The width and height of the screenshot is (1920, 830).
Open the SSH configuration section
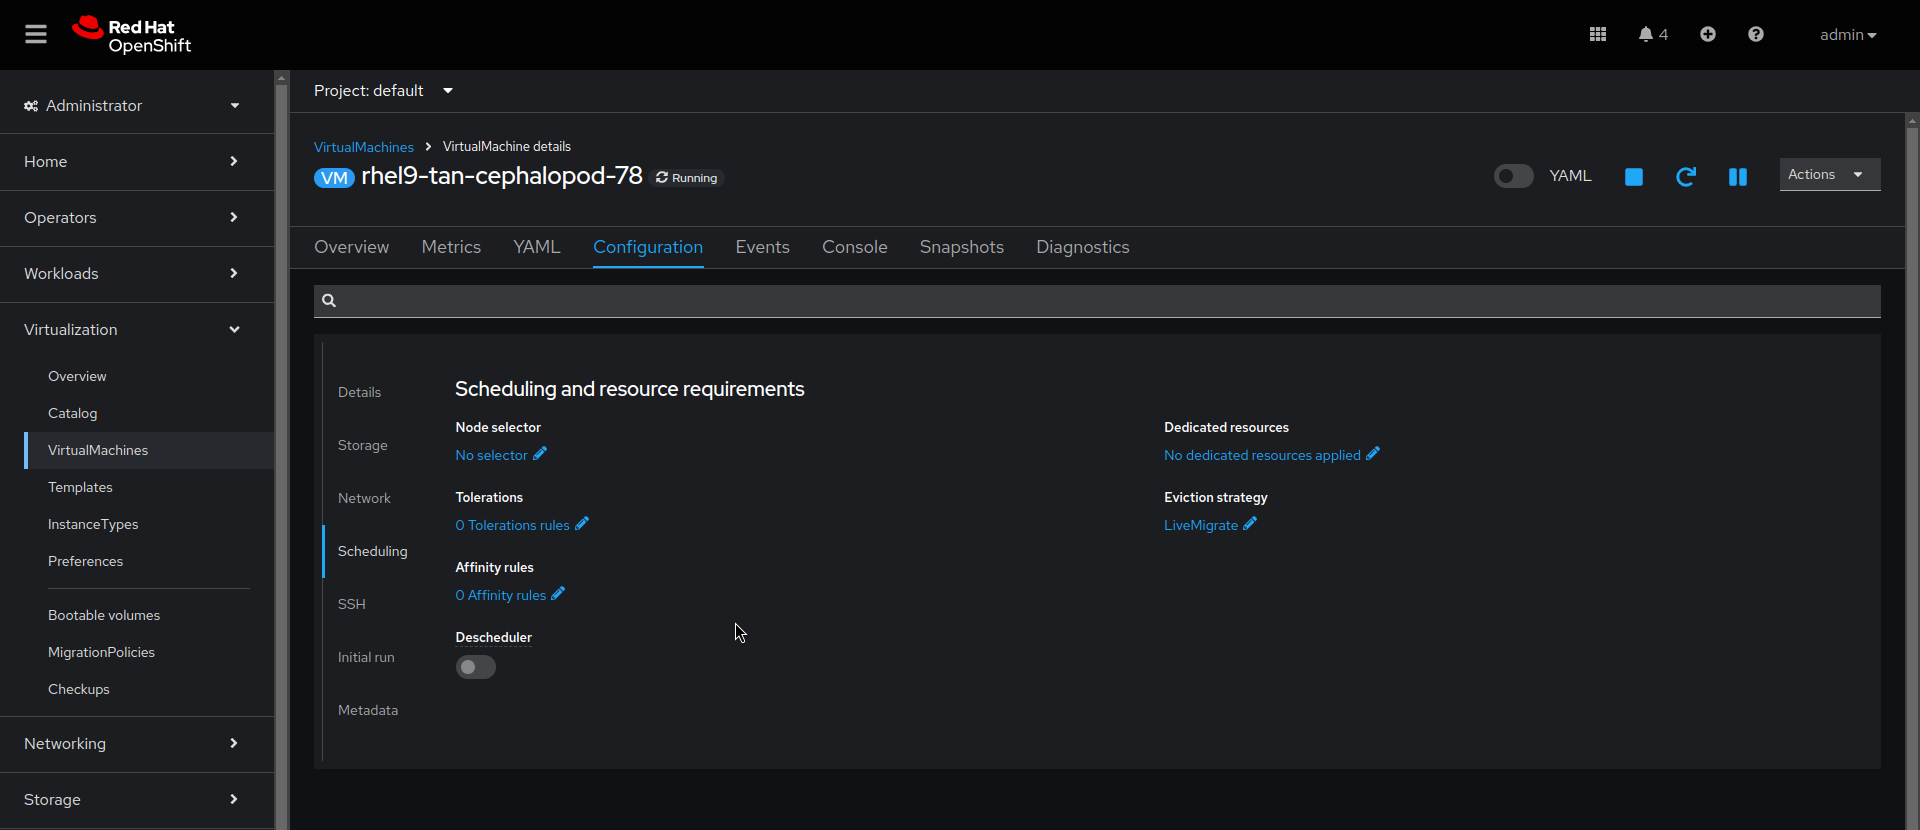(x=352, y=604)
